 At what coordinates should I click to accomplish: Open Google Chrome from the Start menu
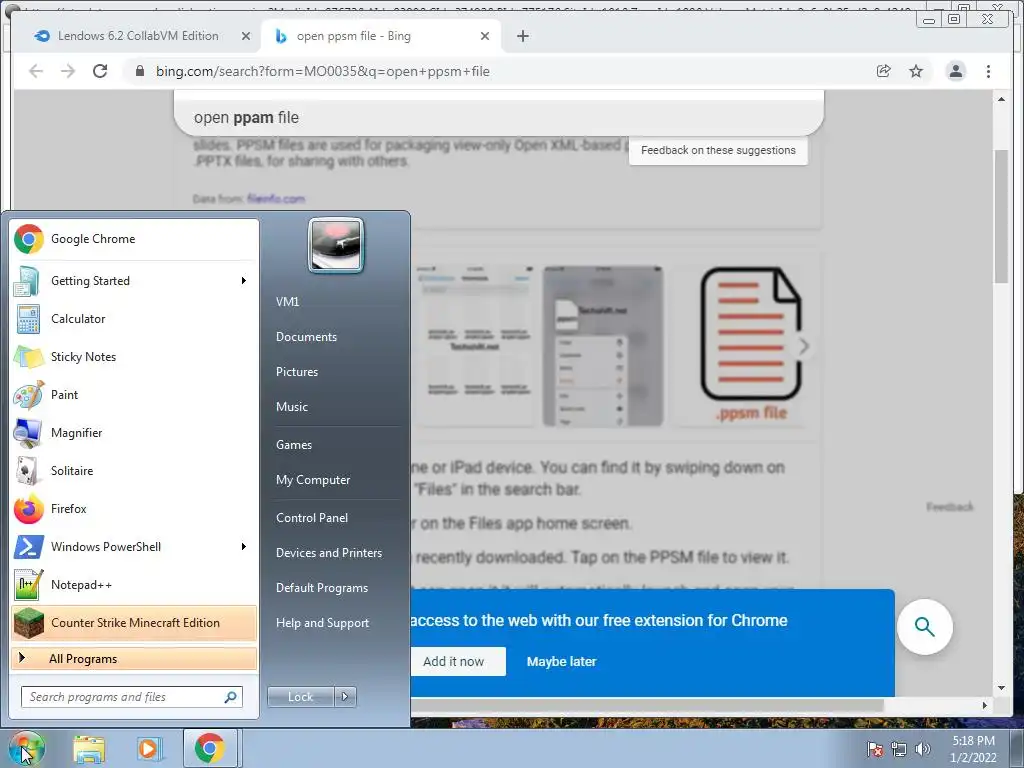pyautogui.click(x=134, y=239)
